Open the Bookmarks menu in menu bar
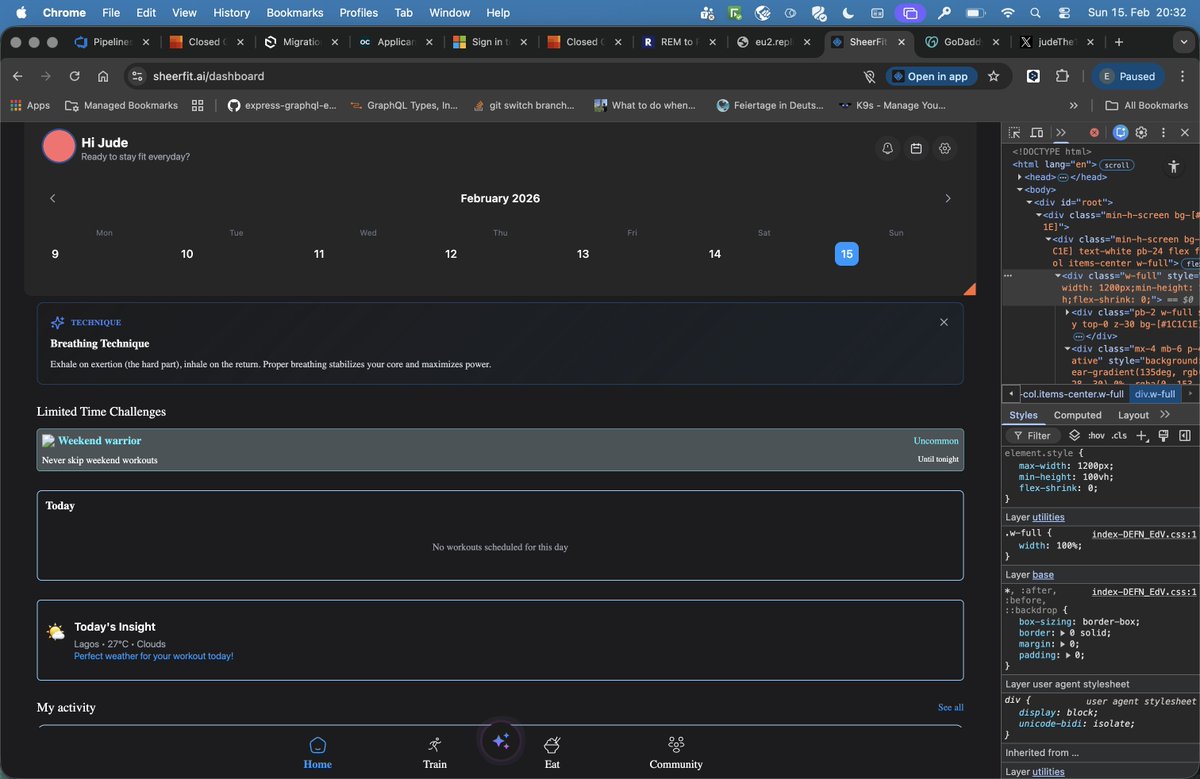Viewport: 1200px width, 779px height. click(295, 13)
